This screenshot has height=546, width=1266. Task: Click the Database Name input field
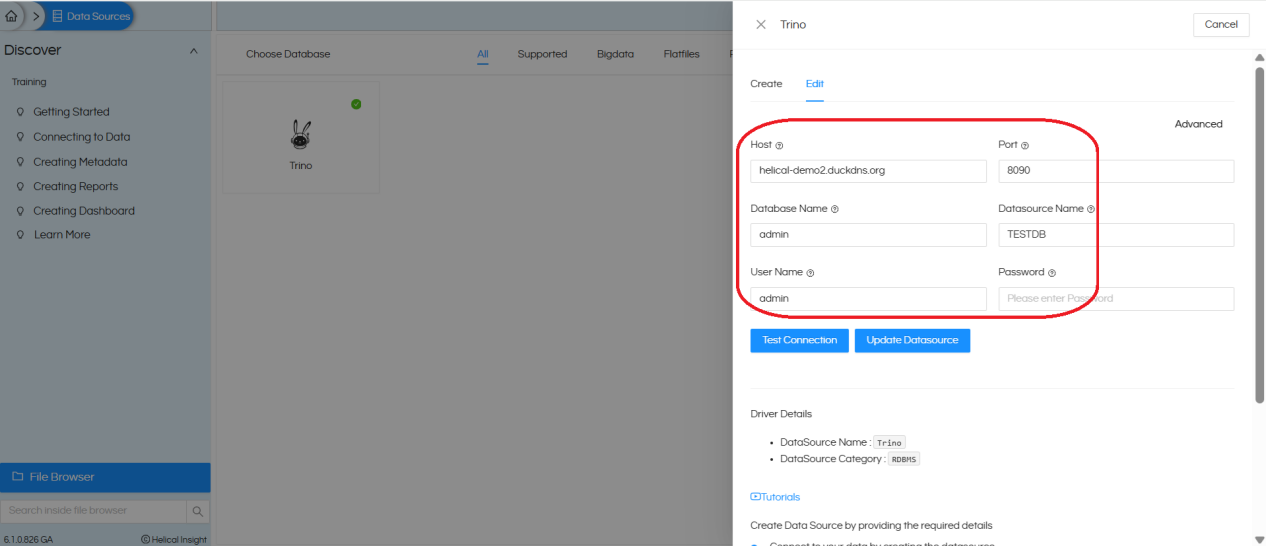(x=868, y=235)
